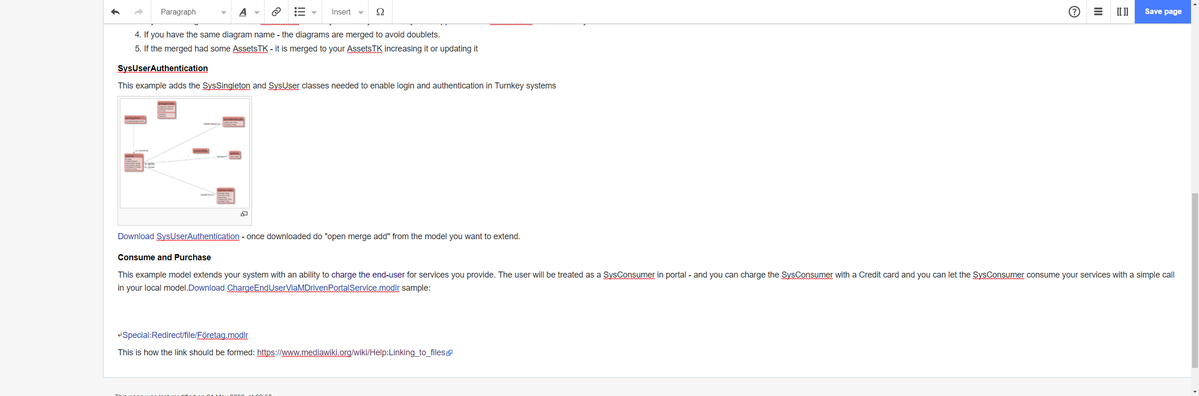Click Special:Redirect/file/Företag.modlr link
Viewport: 1199px width, 396px height.
(185, 335)
